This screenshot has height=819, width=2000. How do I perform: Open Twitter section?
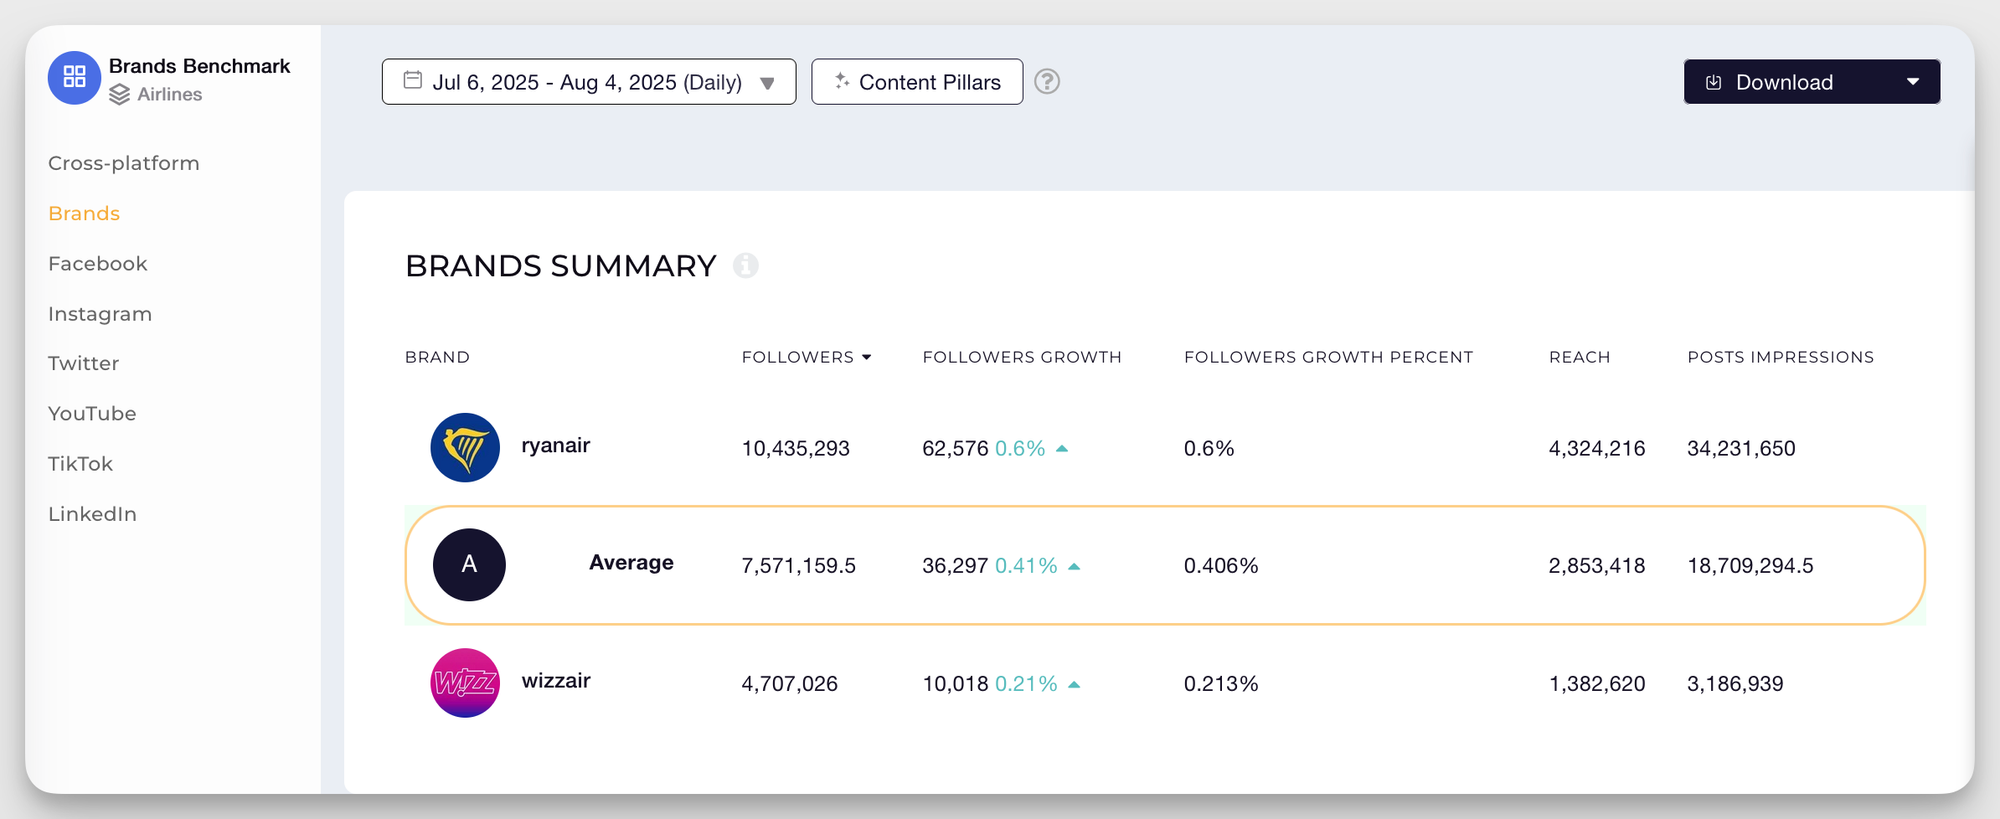point(84,363)
